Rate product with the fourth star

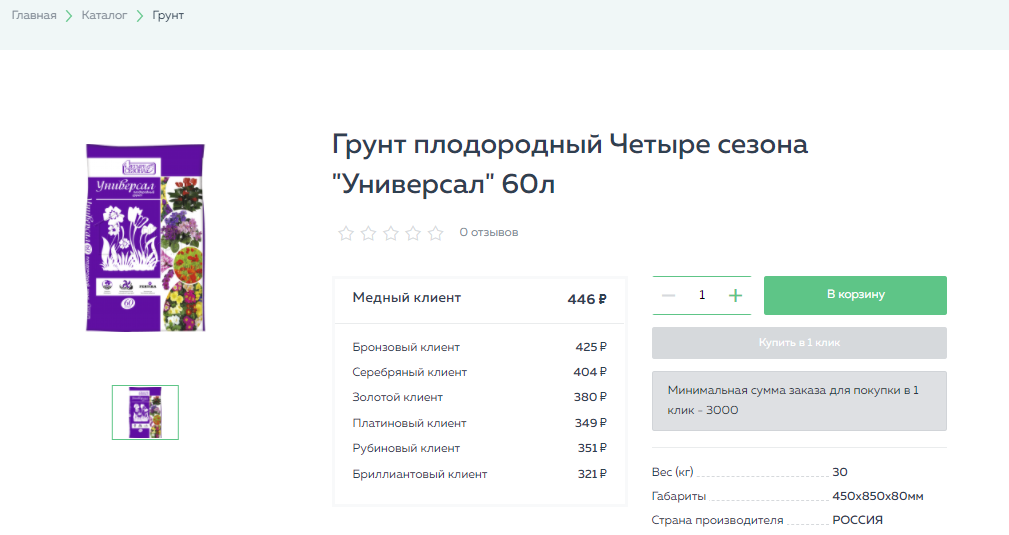413,233
